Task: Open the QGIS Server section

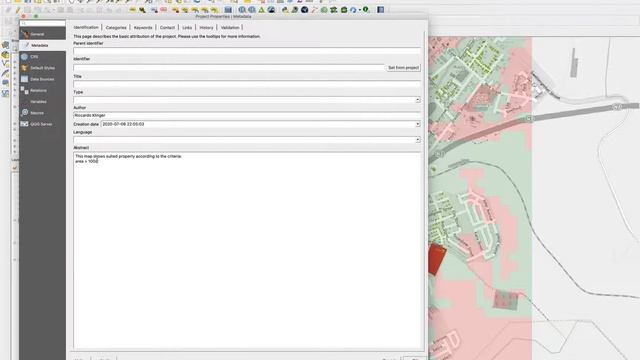Action: pyautogui.click(x=42, y=124)
